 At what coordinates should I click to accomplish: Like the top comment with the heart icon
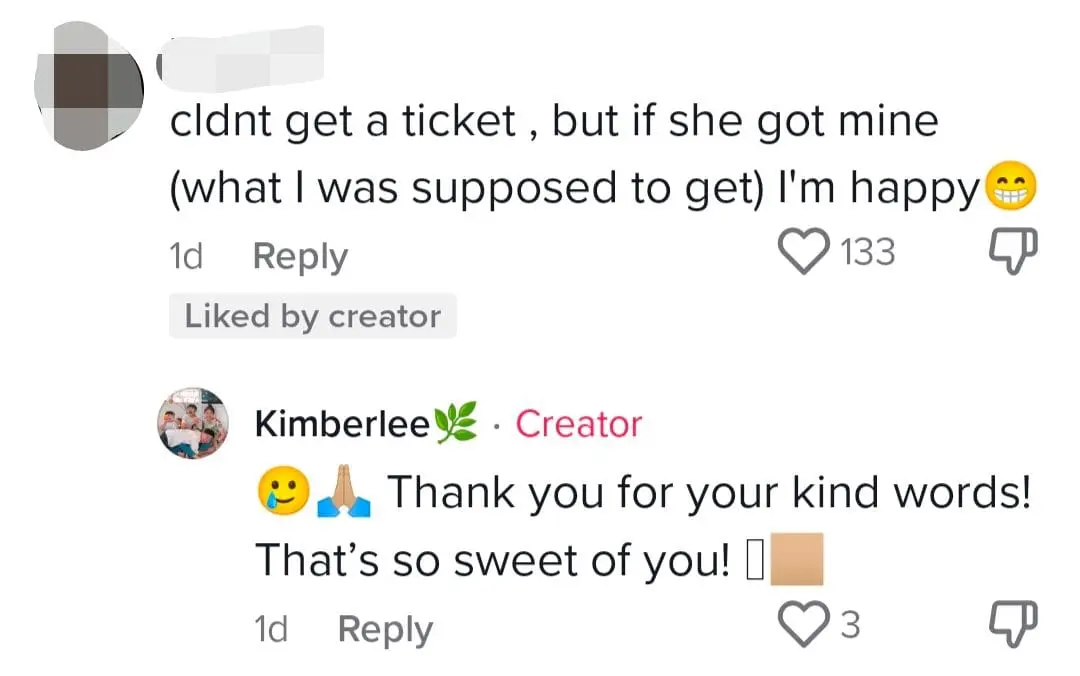[801, 252]
